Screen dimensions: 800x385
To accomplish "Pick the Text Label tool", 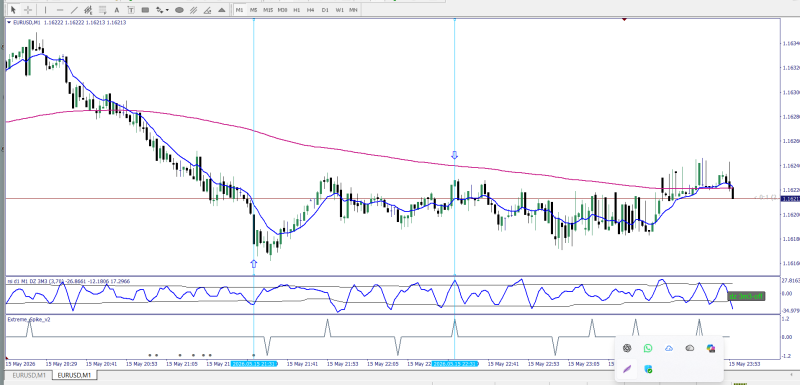I will pyautogui.click(x=131, y=10).
